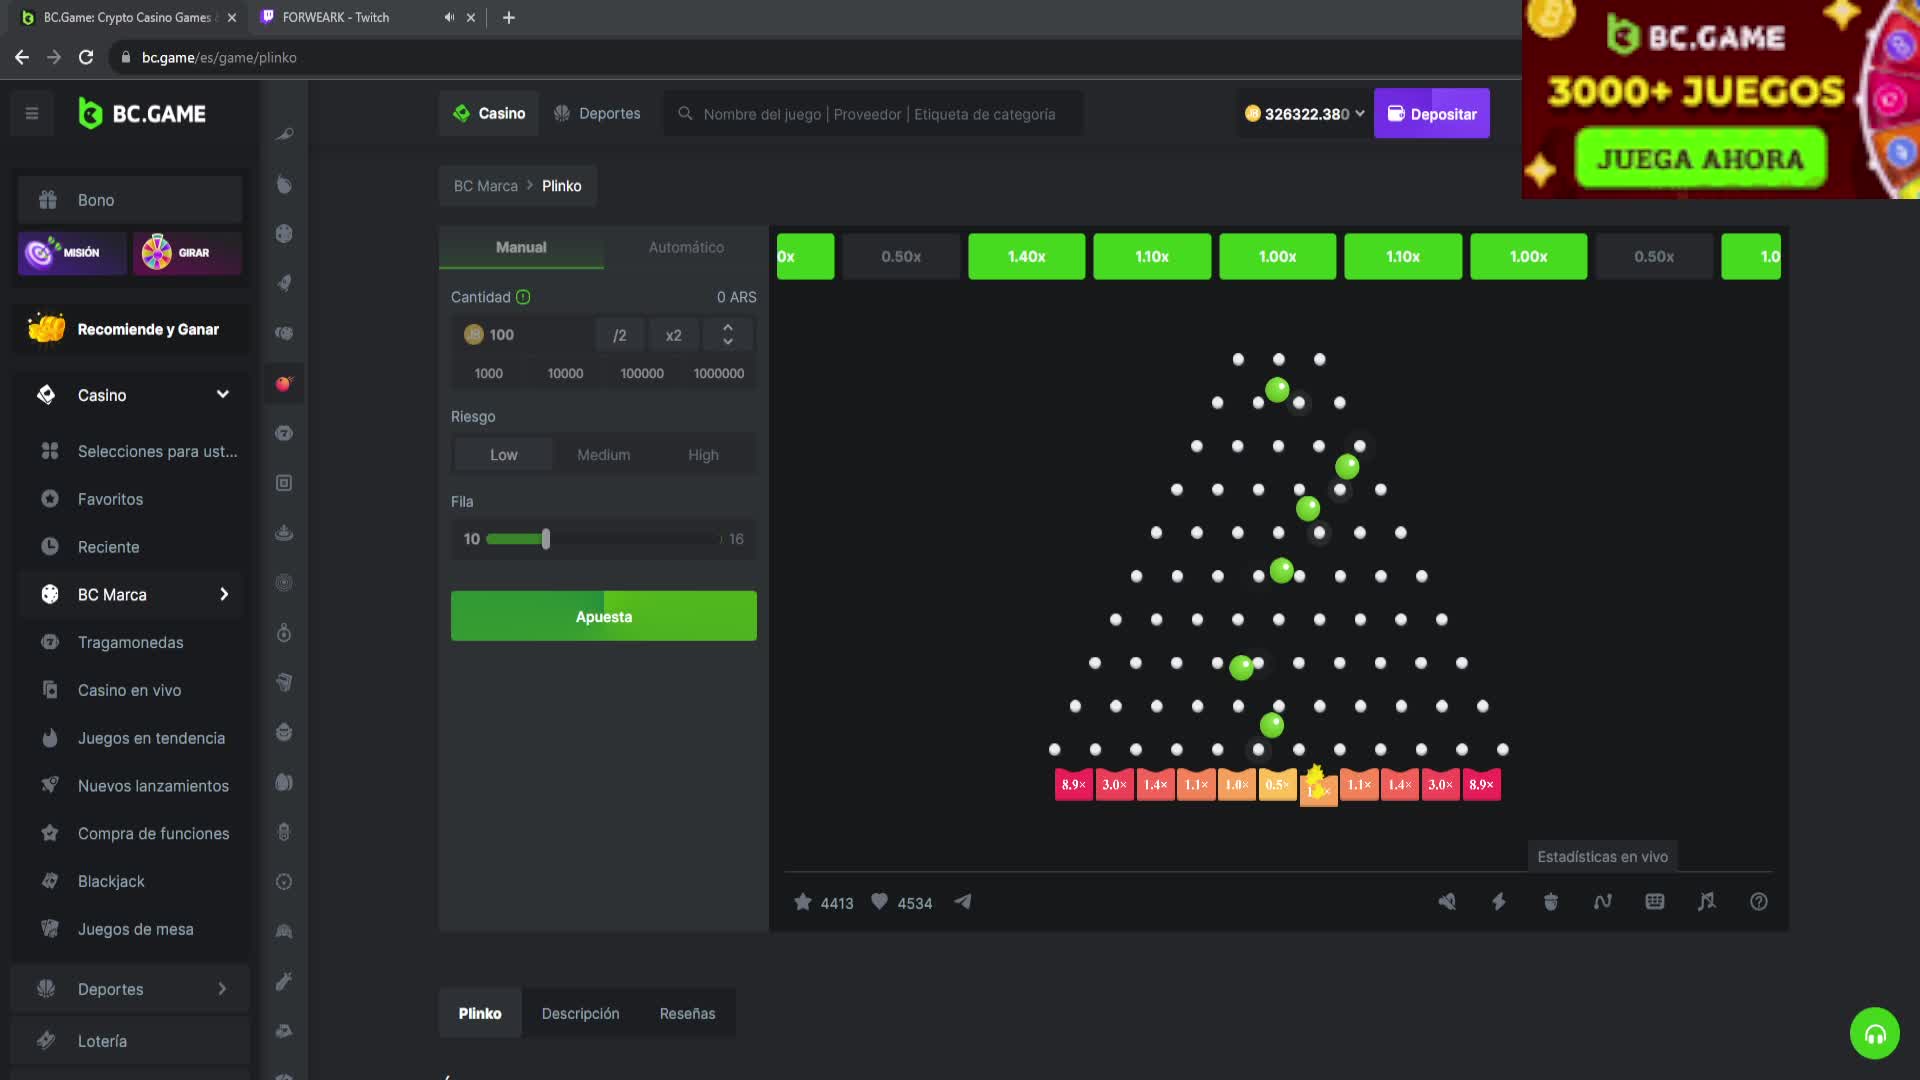Toggle the lightning turbo mode icon
Viewport: 1920px width, 1080px height.
click(1499, 902)
